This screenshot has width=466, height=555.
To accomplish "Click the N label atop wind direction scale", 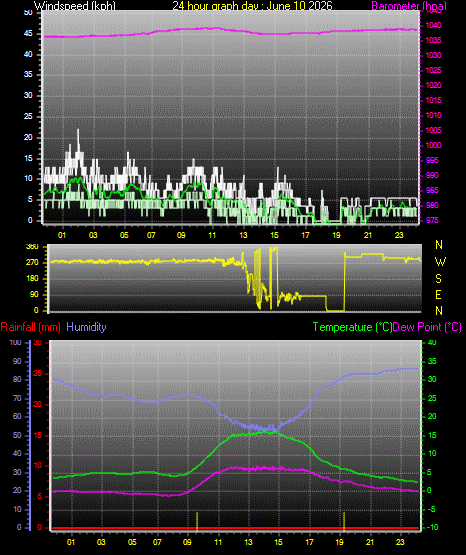I will 439,245.
